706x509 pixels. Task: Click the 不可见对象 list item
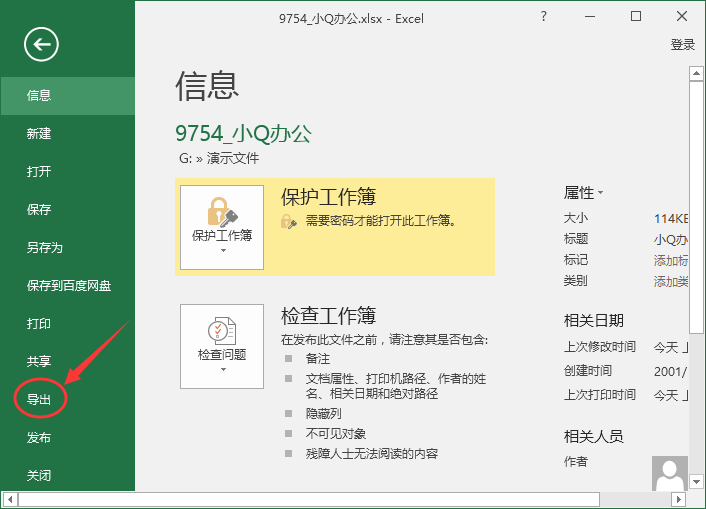[x=335, y=433]
